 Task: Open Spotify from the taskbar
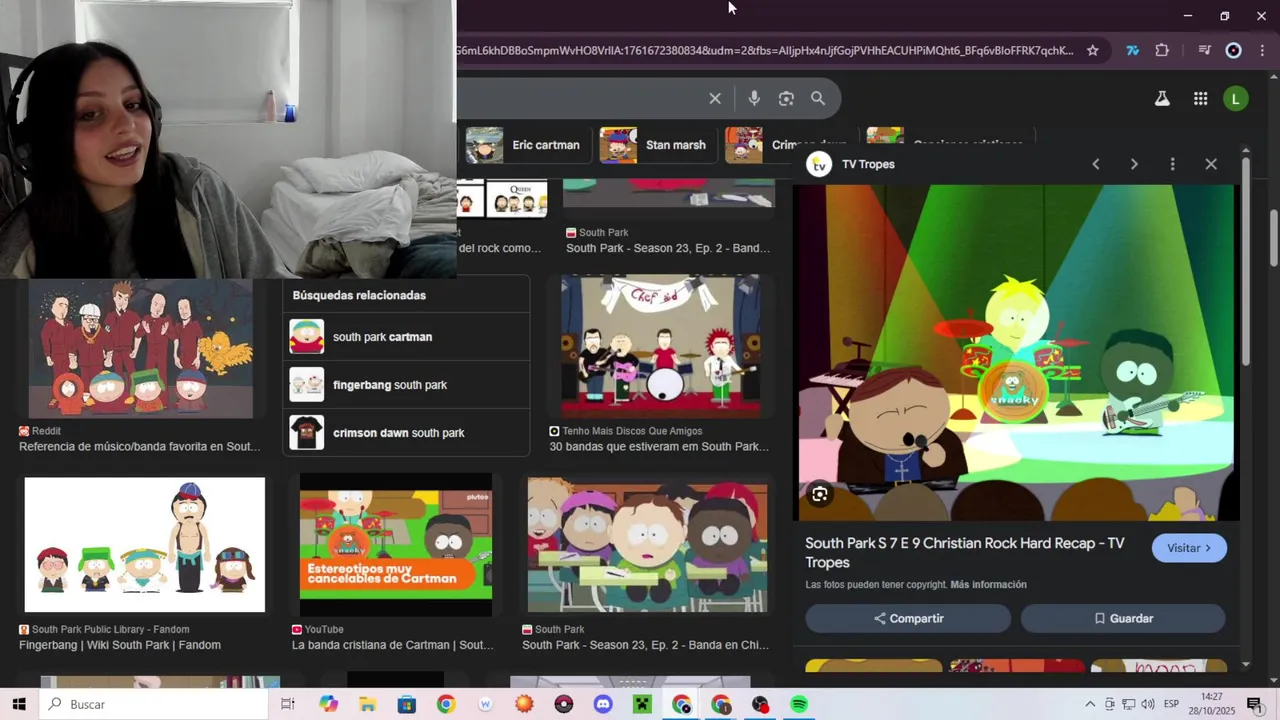point(799,704)
